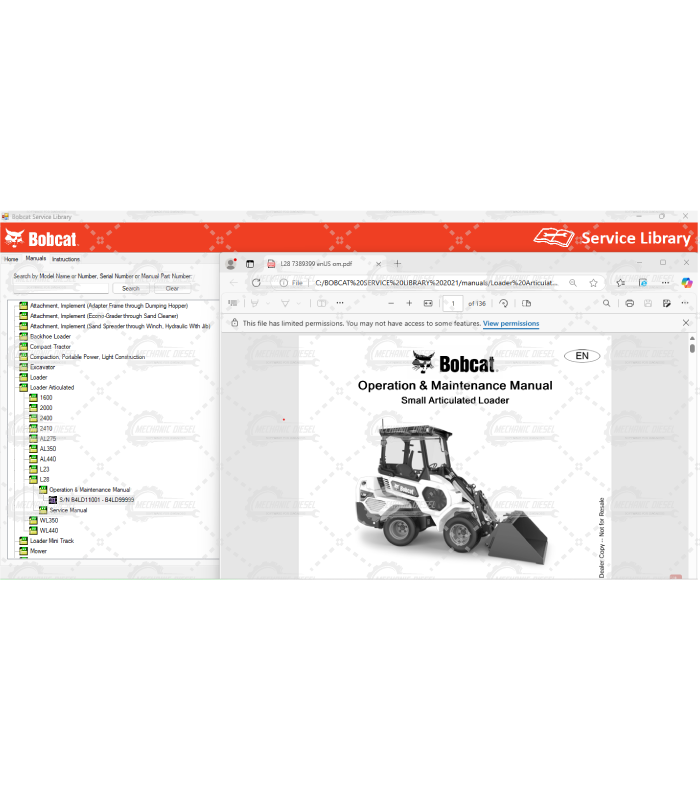Image resolution: width=700 pixels, height=800 pixels.
Task: Open the L28 Service Manual node
Action: pos(68,510)
